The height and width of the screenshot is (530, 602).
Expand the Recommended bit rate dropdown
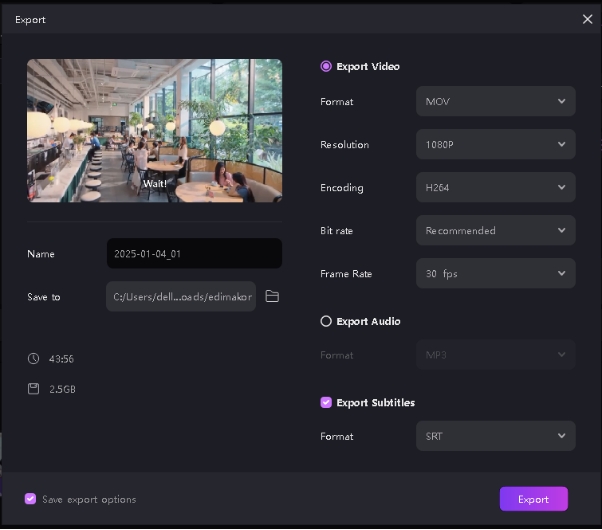[495, 231]
